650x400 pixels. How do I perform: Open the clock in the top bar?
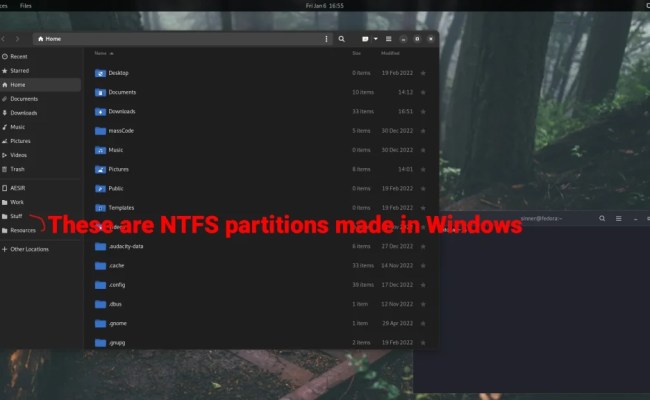[325, 5]
